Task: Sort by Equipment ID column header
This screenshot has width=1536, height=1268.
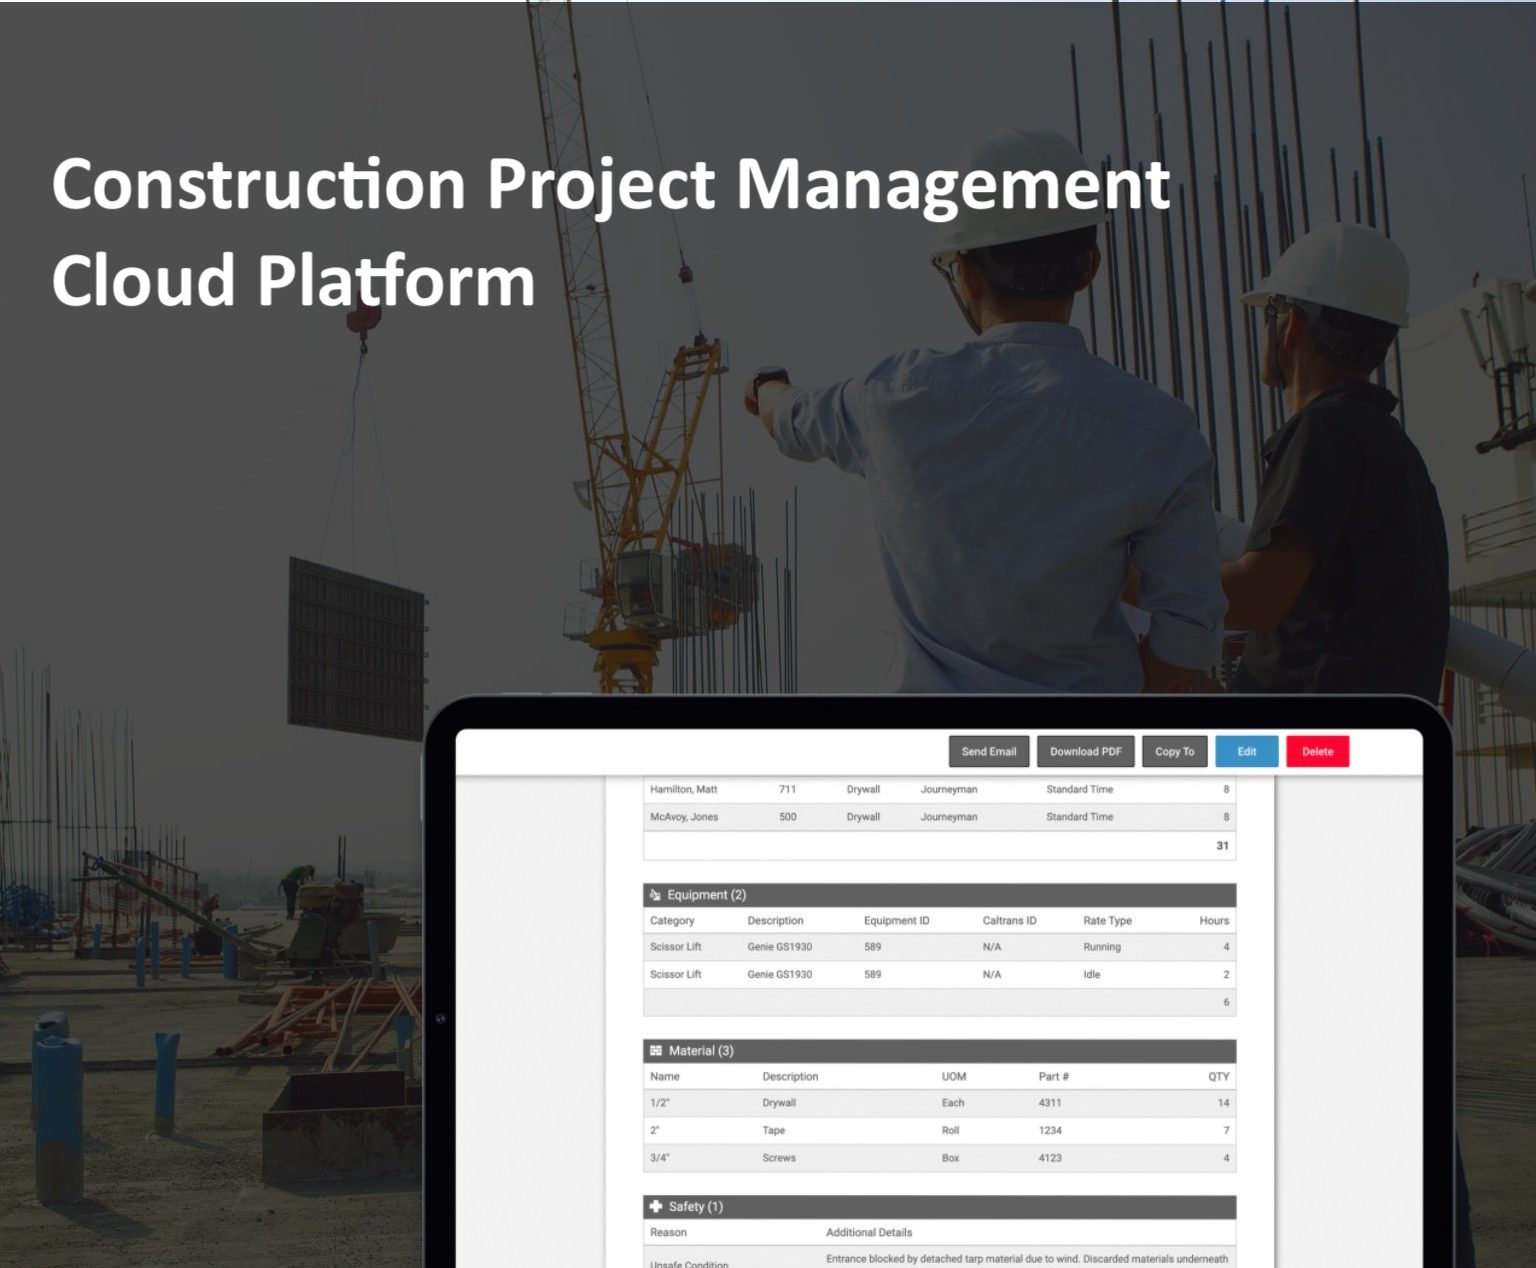Action: pos(896,921)
